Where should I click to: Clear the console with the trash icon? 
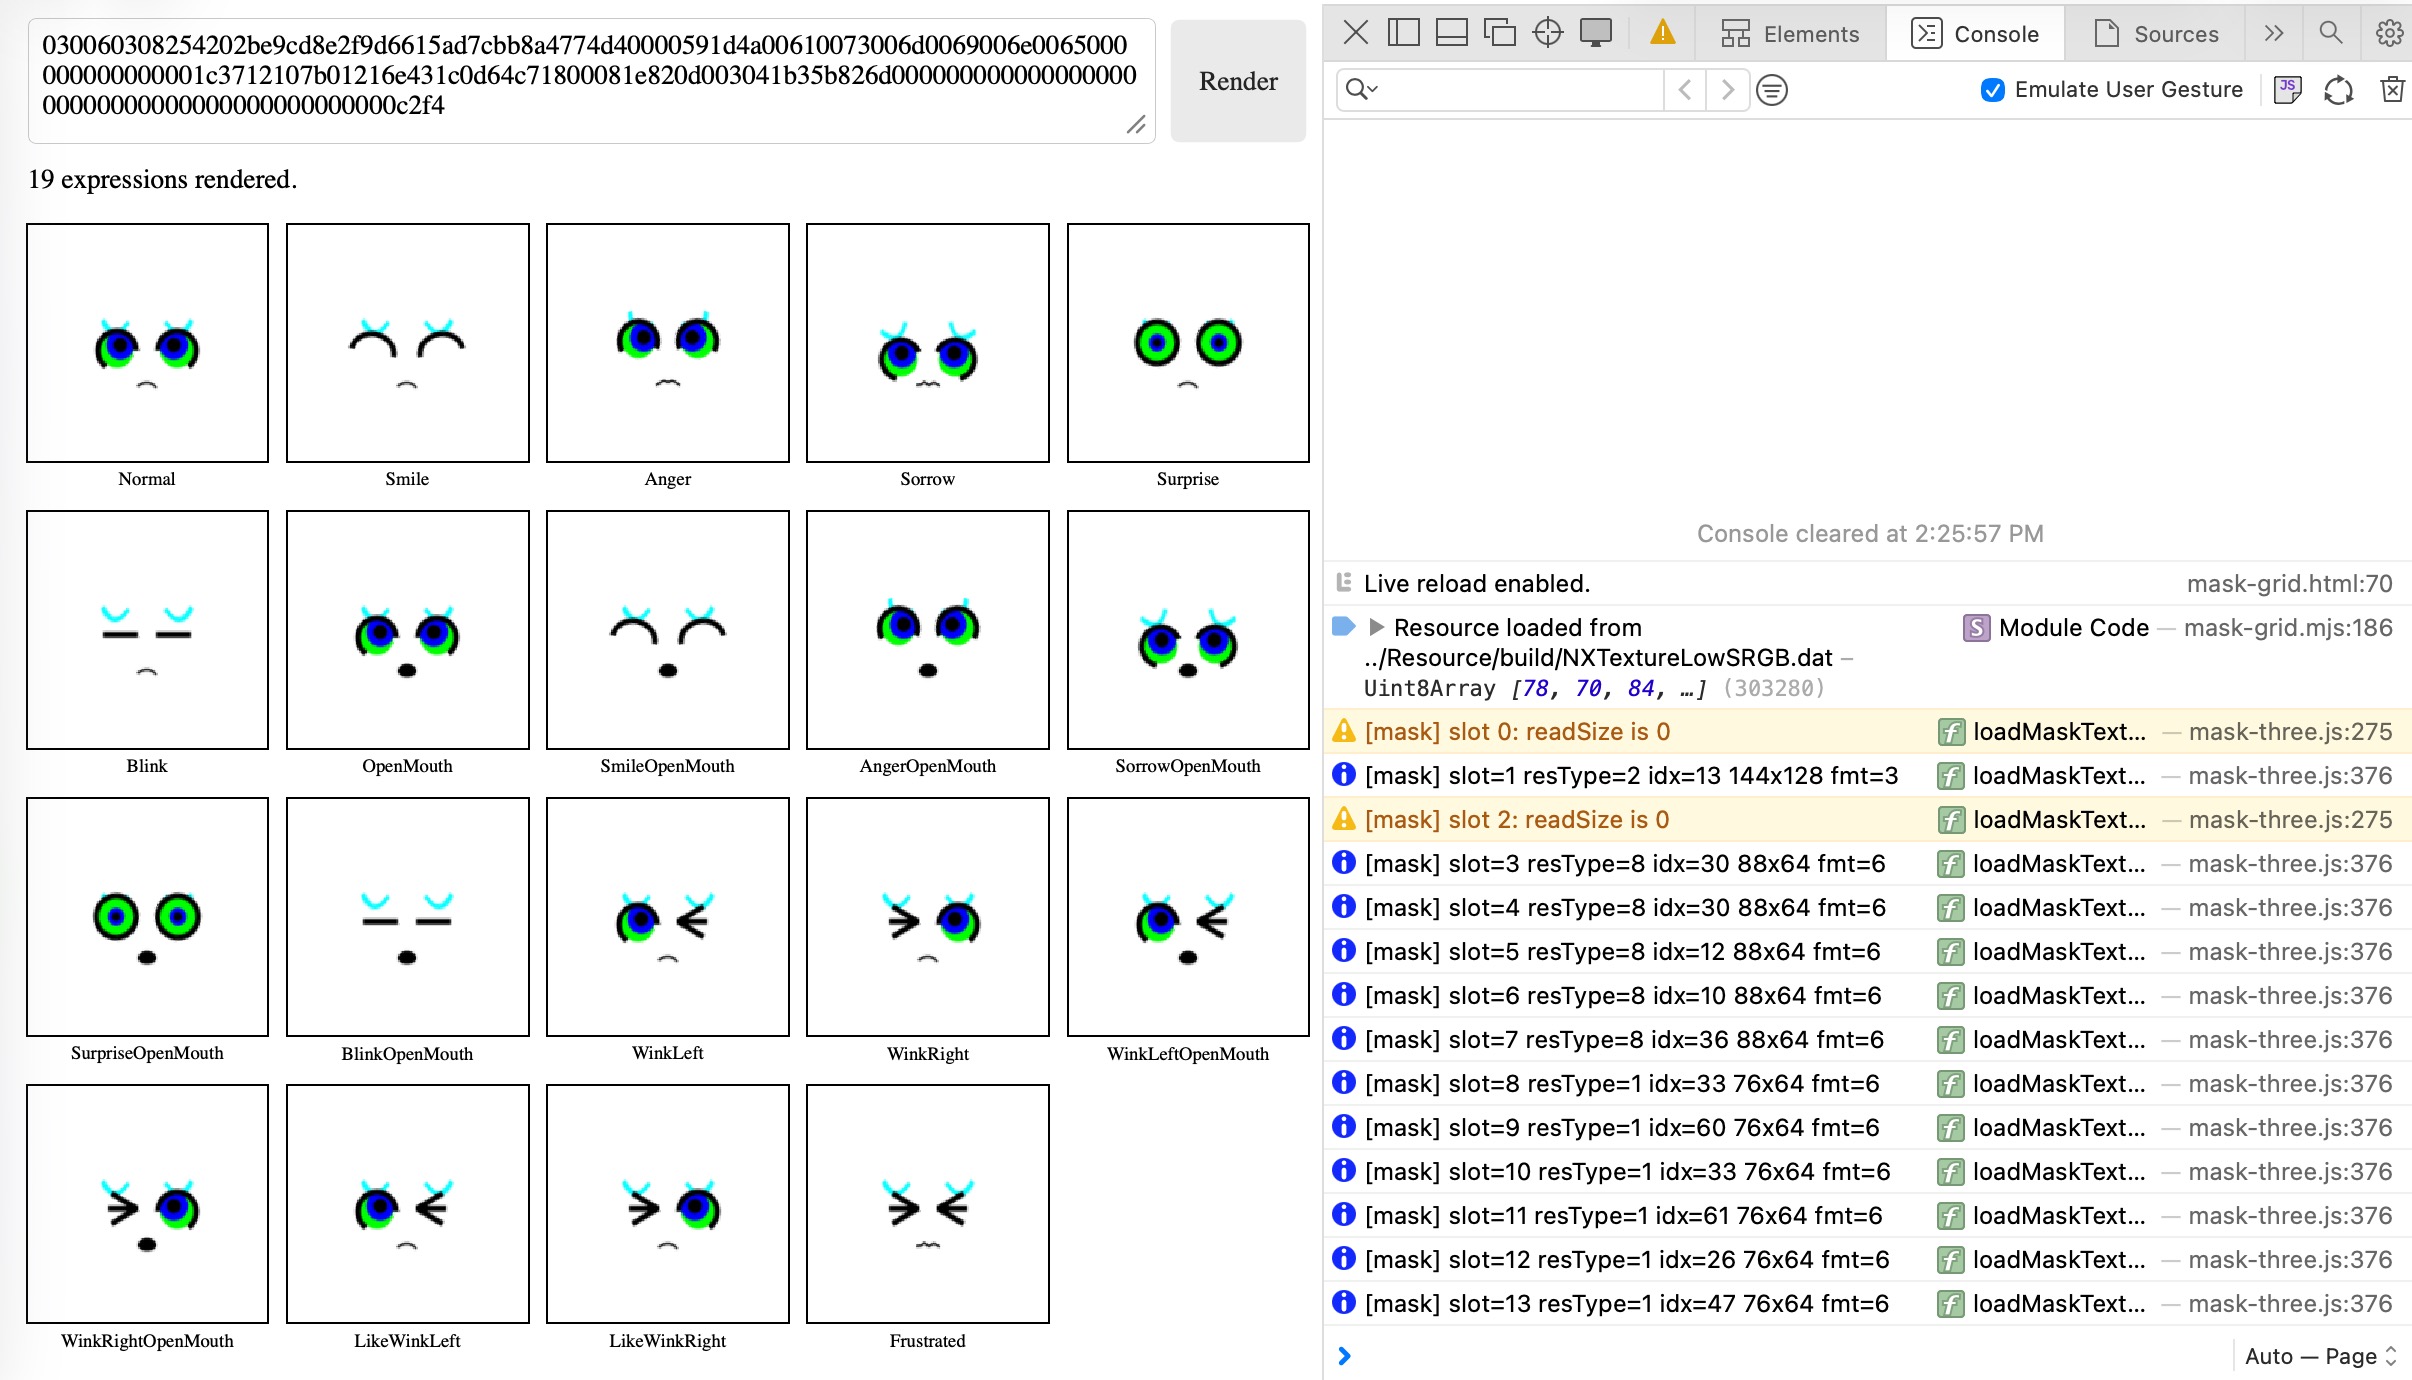click(x=2392, y=90)
